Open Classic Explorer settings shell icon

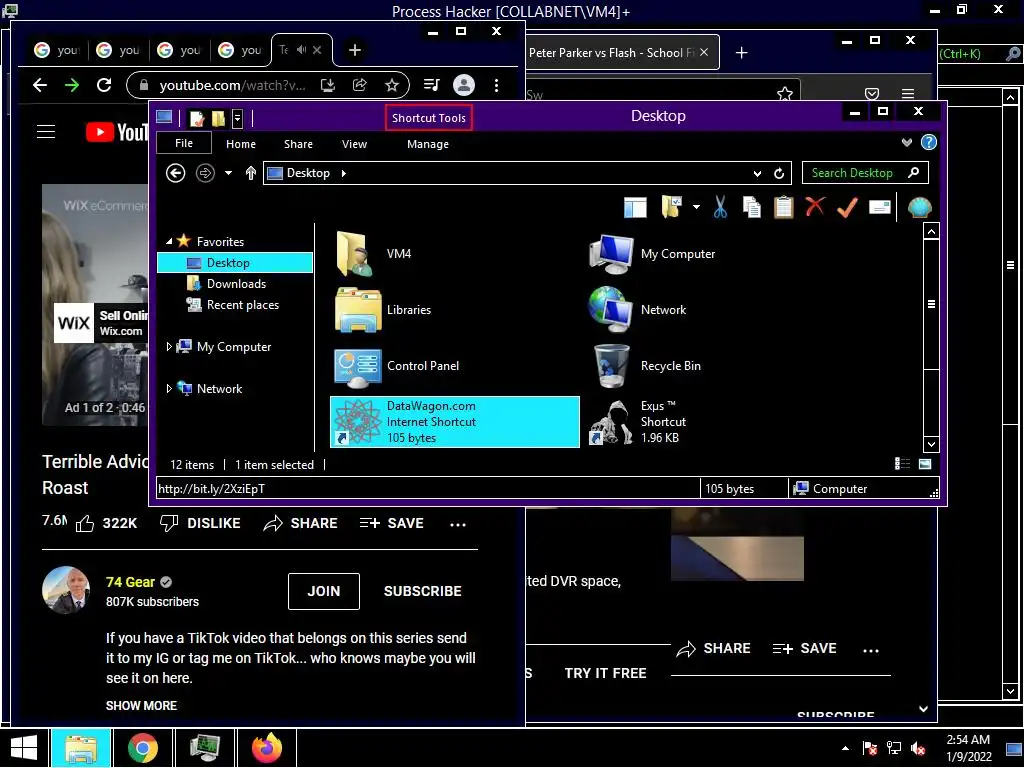click(x=920, y=208)
